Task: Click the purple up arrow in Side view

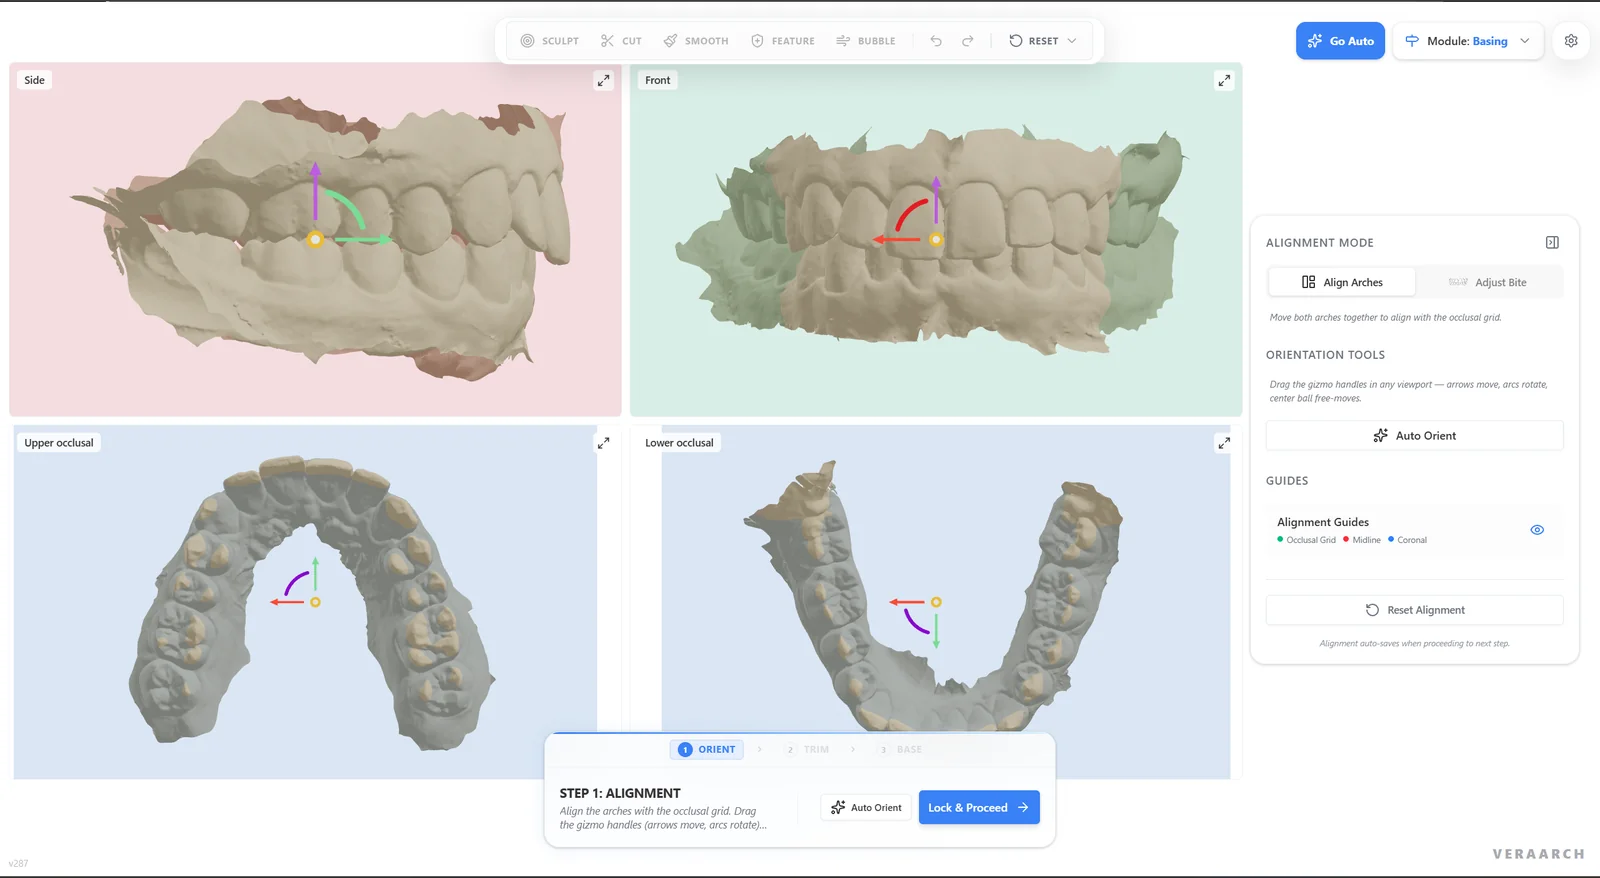Action: [315, 191]
